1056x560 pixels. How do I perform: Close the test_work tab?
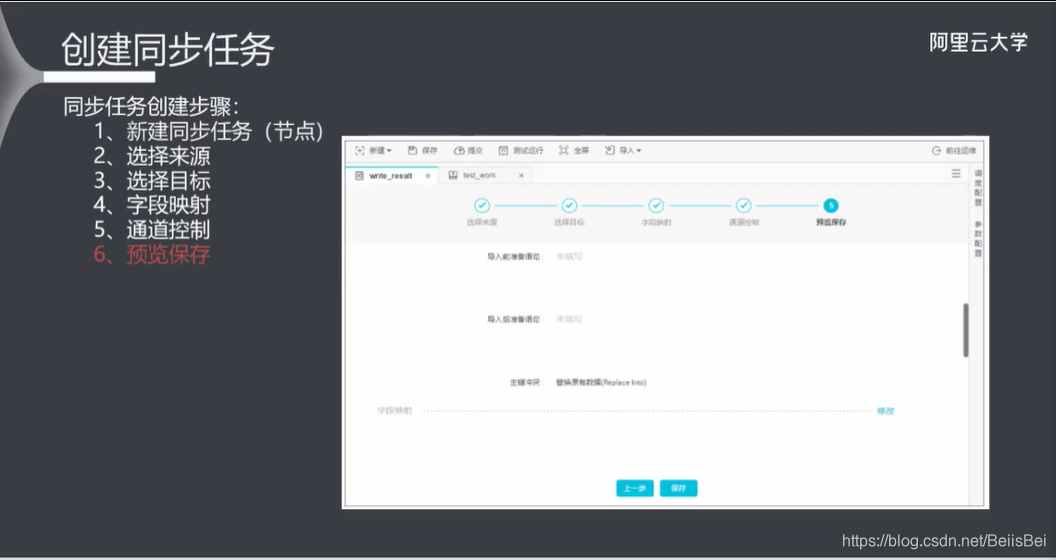click(521, 176)
